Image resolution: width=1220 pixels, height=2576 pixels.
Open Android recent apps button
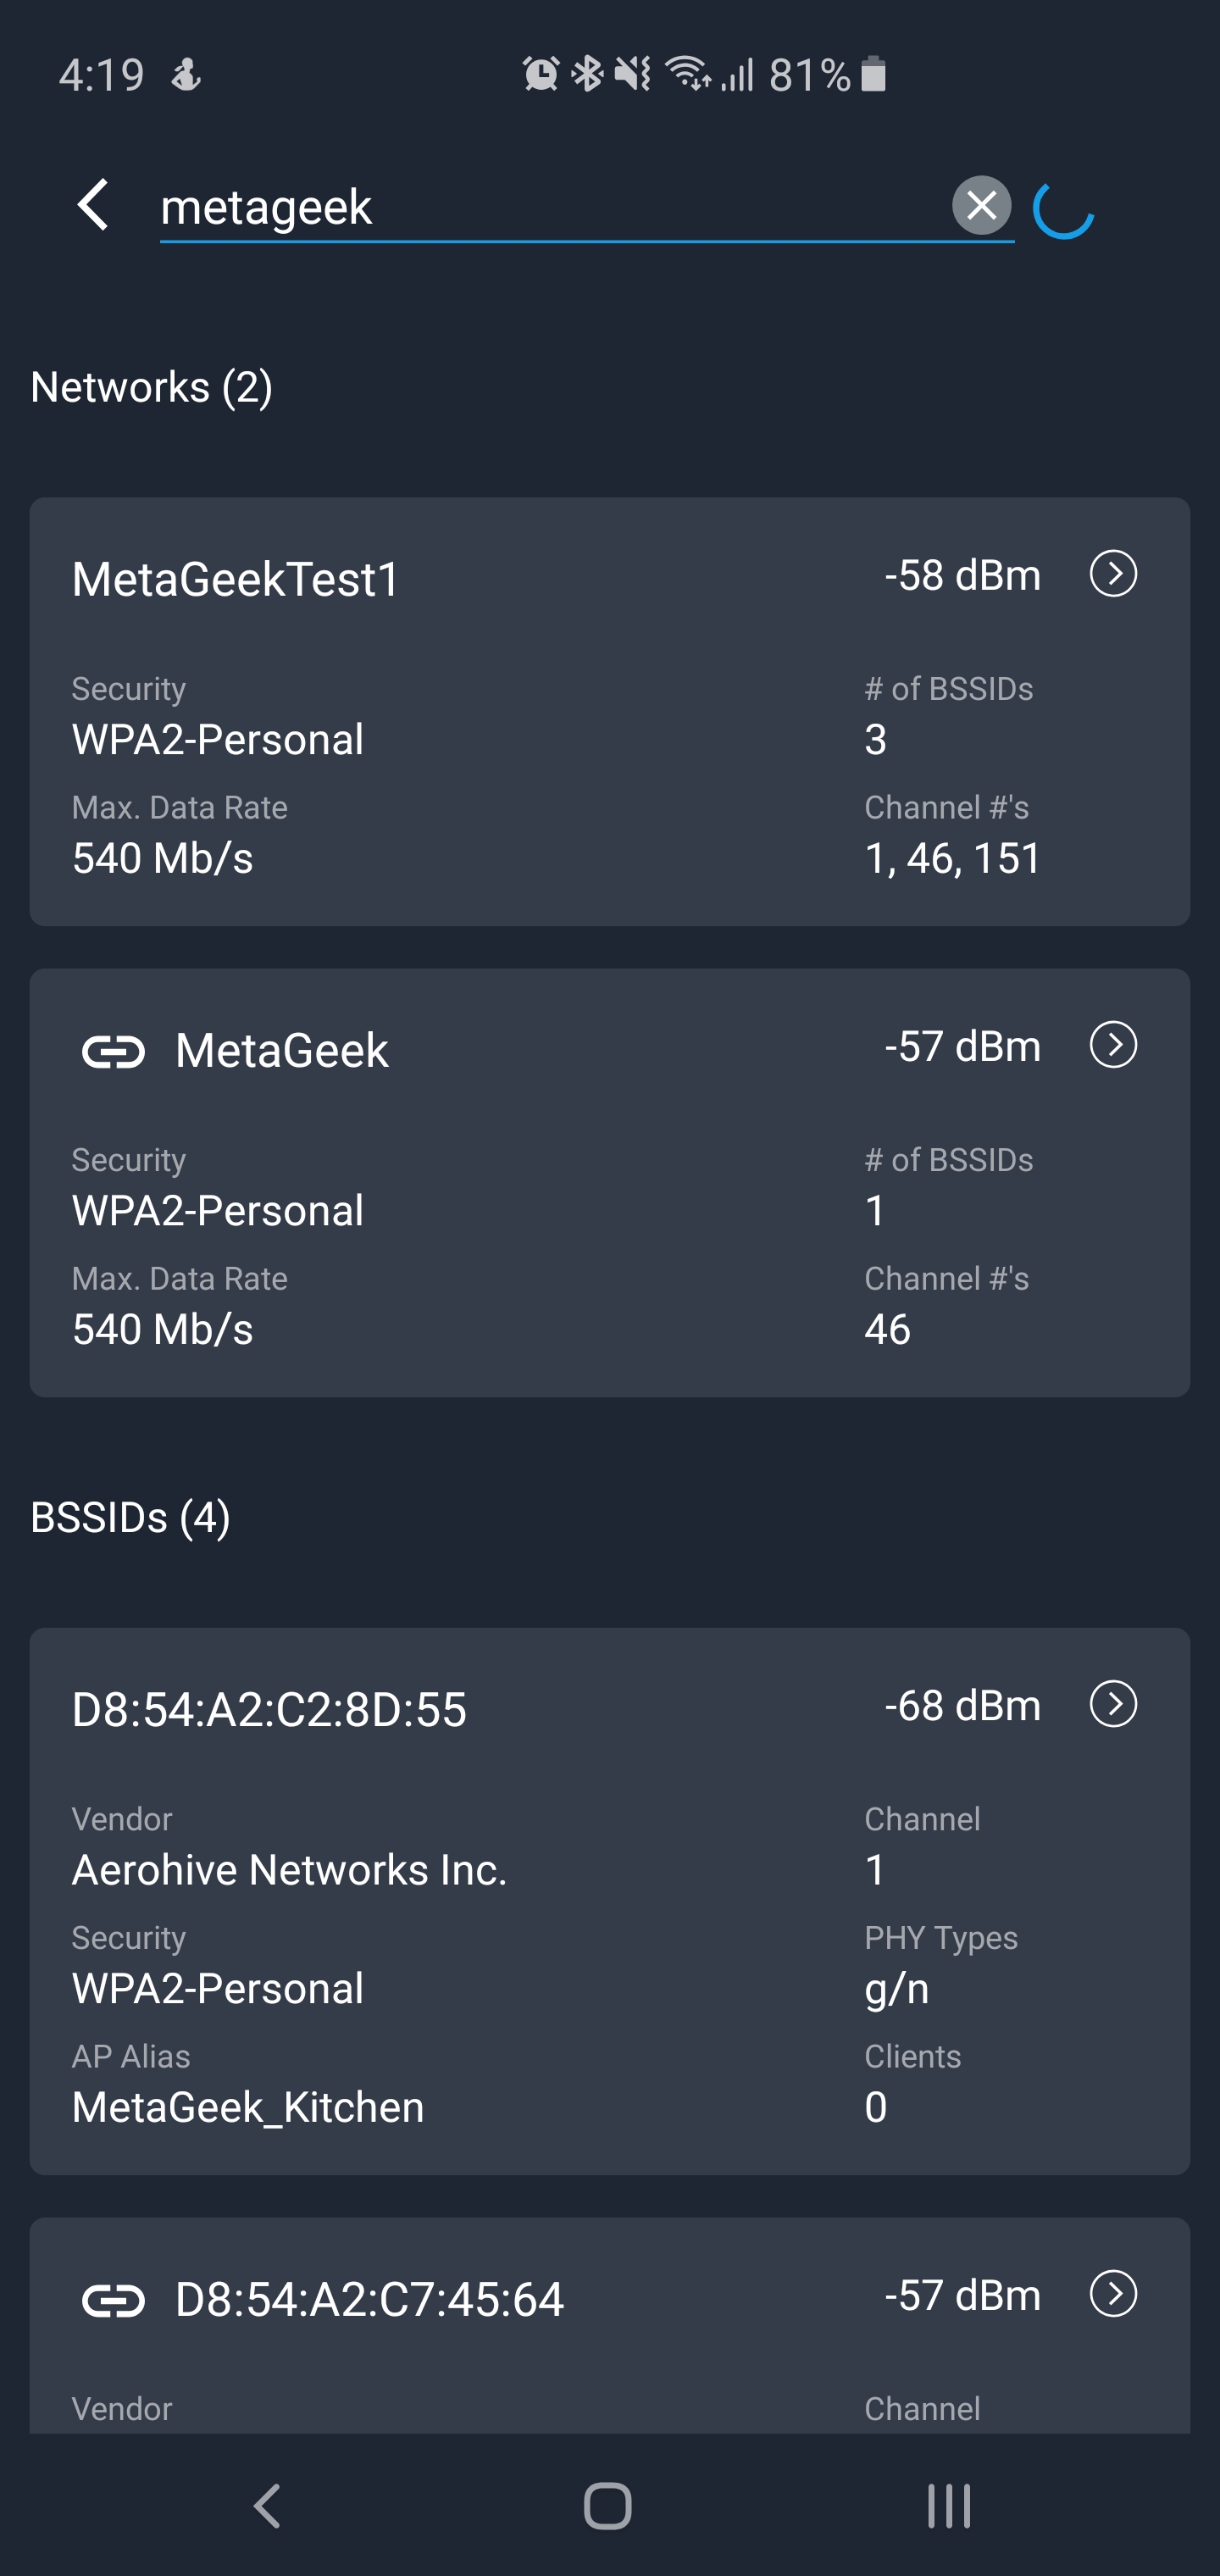click(949, 2506)
